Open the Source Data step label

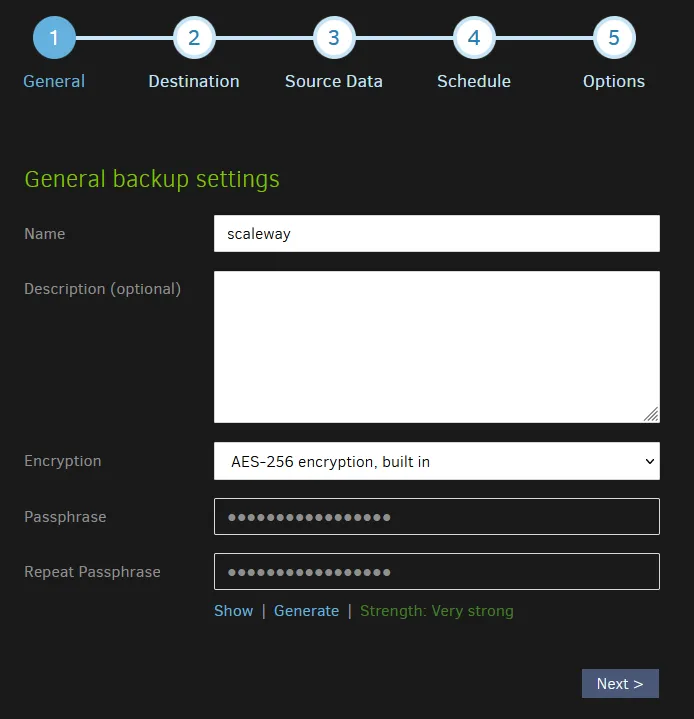(x=334, y=82)
